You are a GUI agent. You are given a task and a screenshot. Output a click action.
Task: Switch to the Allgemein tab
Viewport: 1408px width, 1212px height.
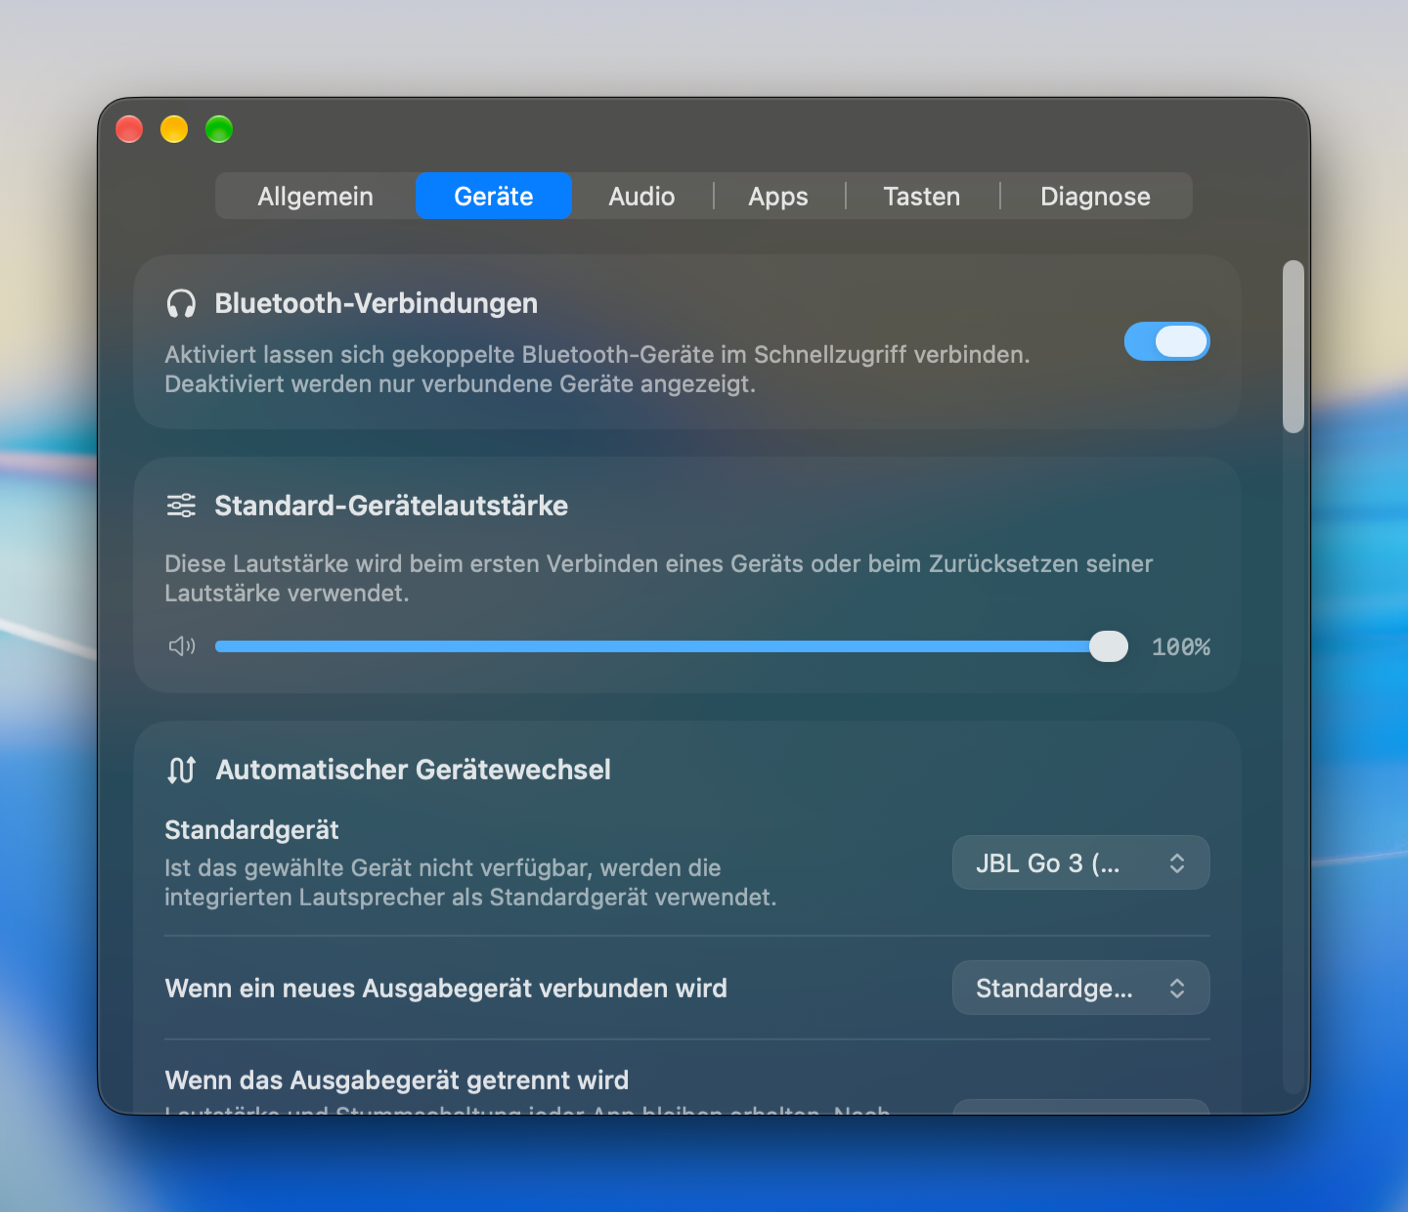point(315,196)
